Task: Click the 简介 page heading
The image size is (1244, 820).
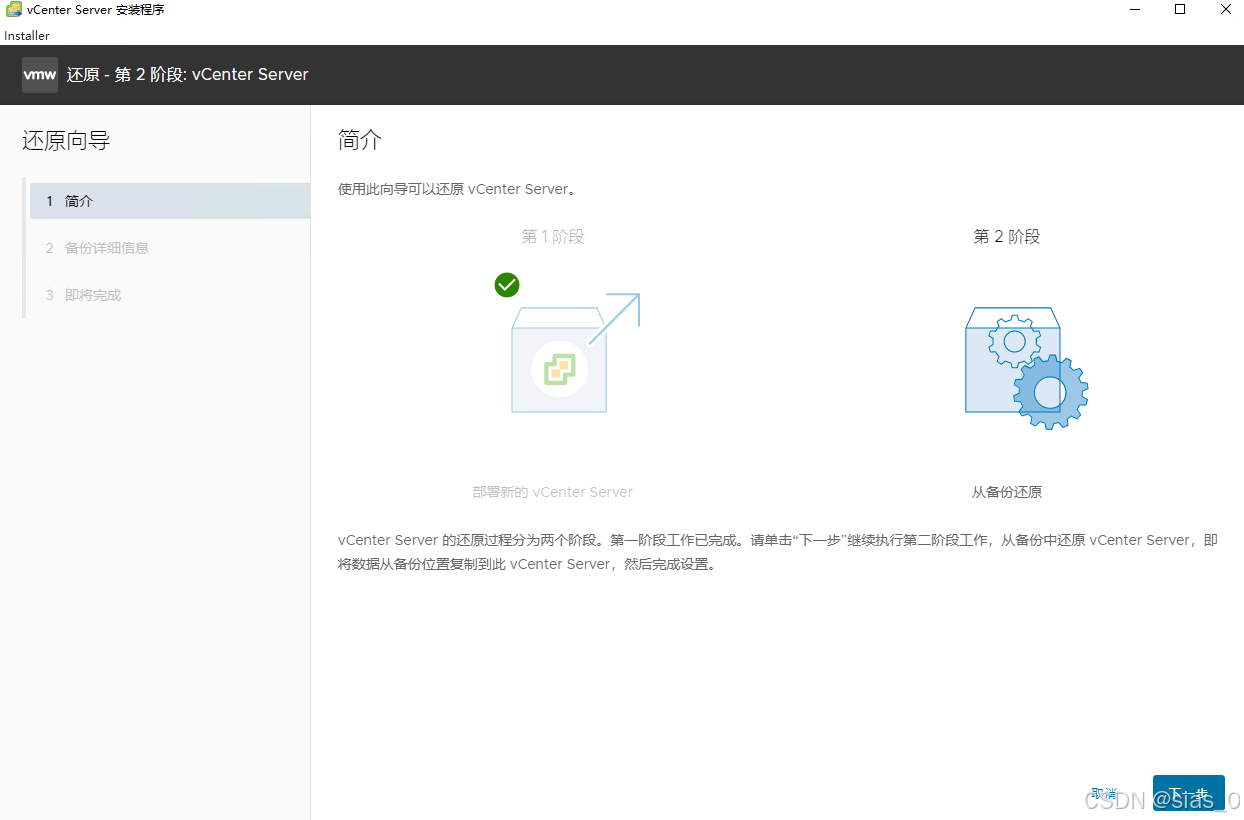Action: [x=360, y=140]
